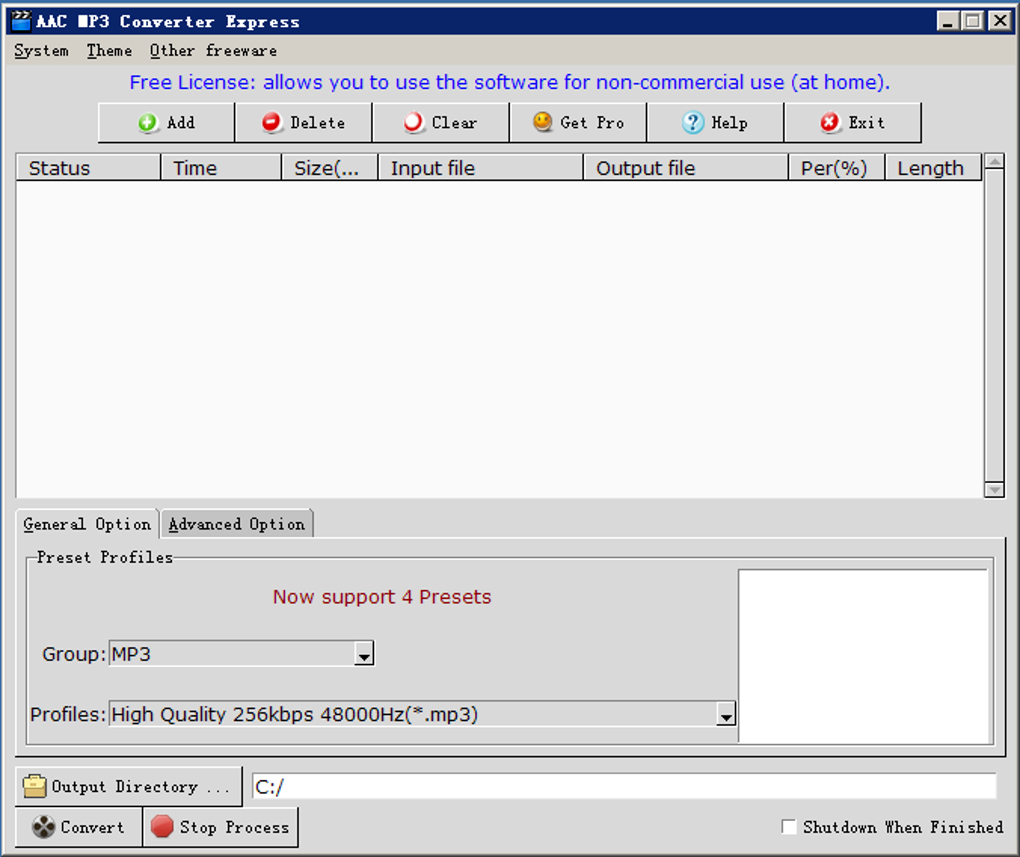Click the Per(%) column header
This screenshot has height=857, width=1020.
[x=837, y=168]
